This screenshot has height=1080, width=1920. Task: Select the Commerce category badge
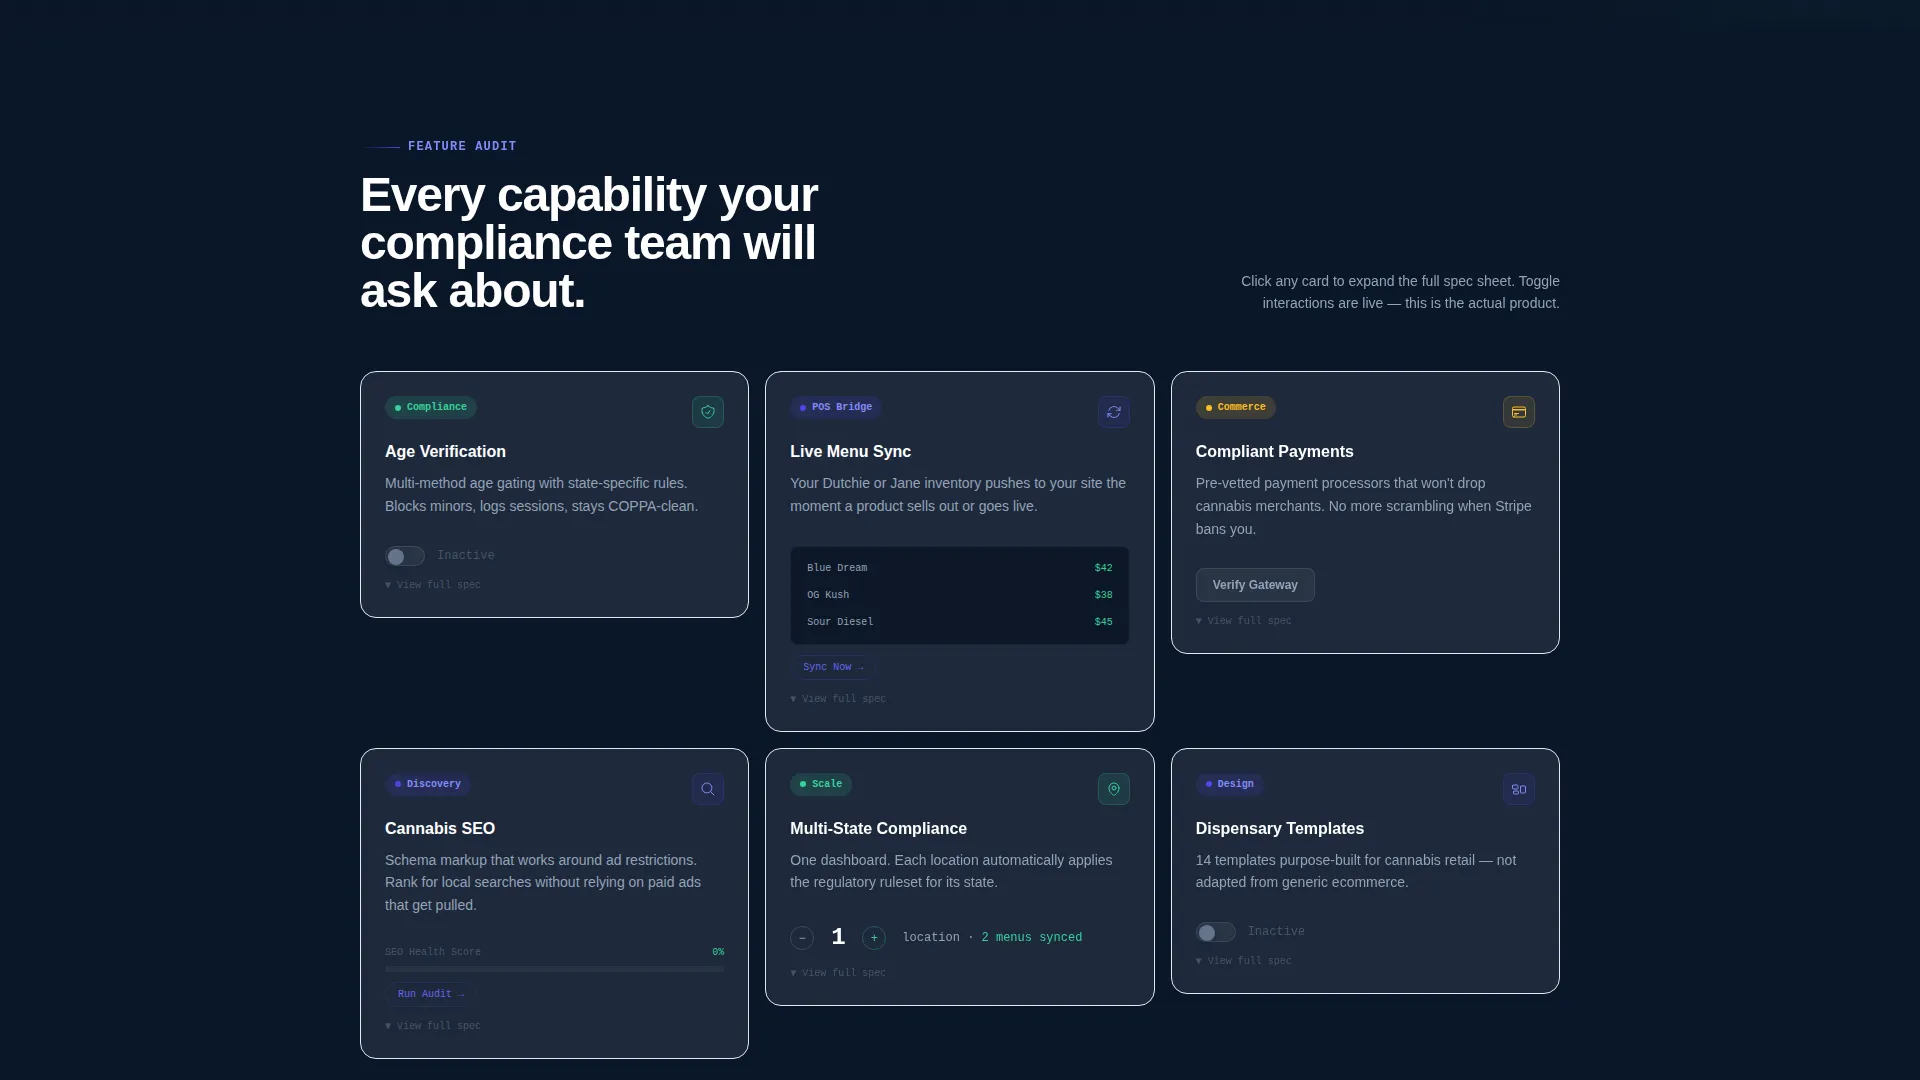click(1236, 407)
